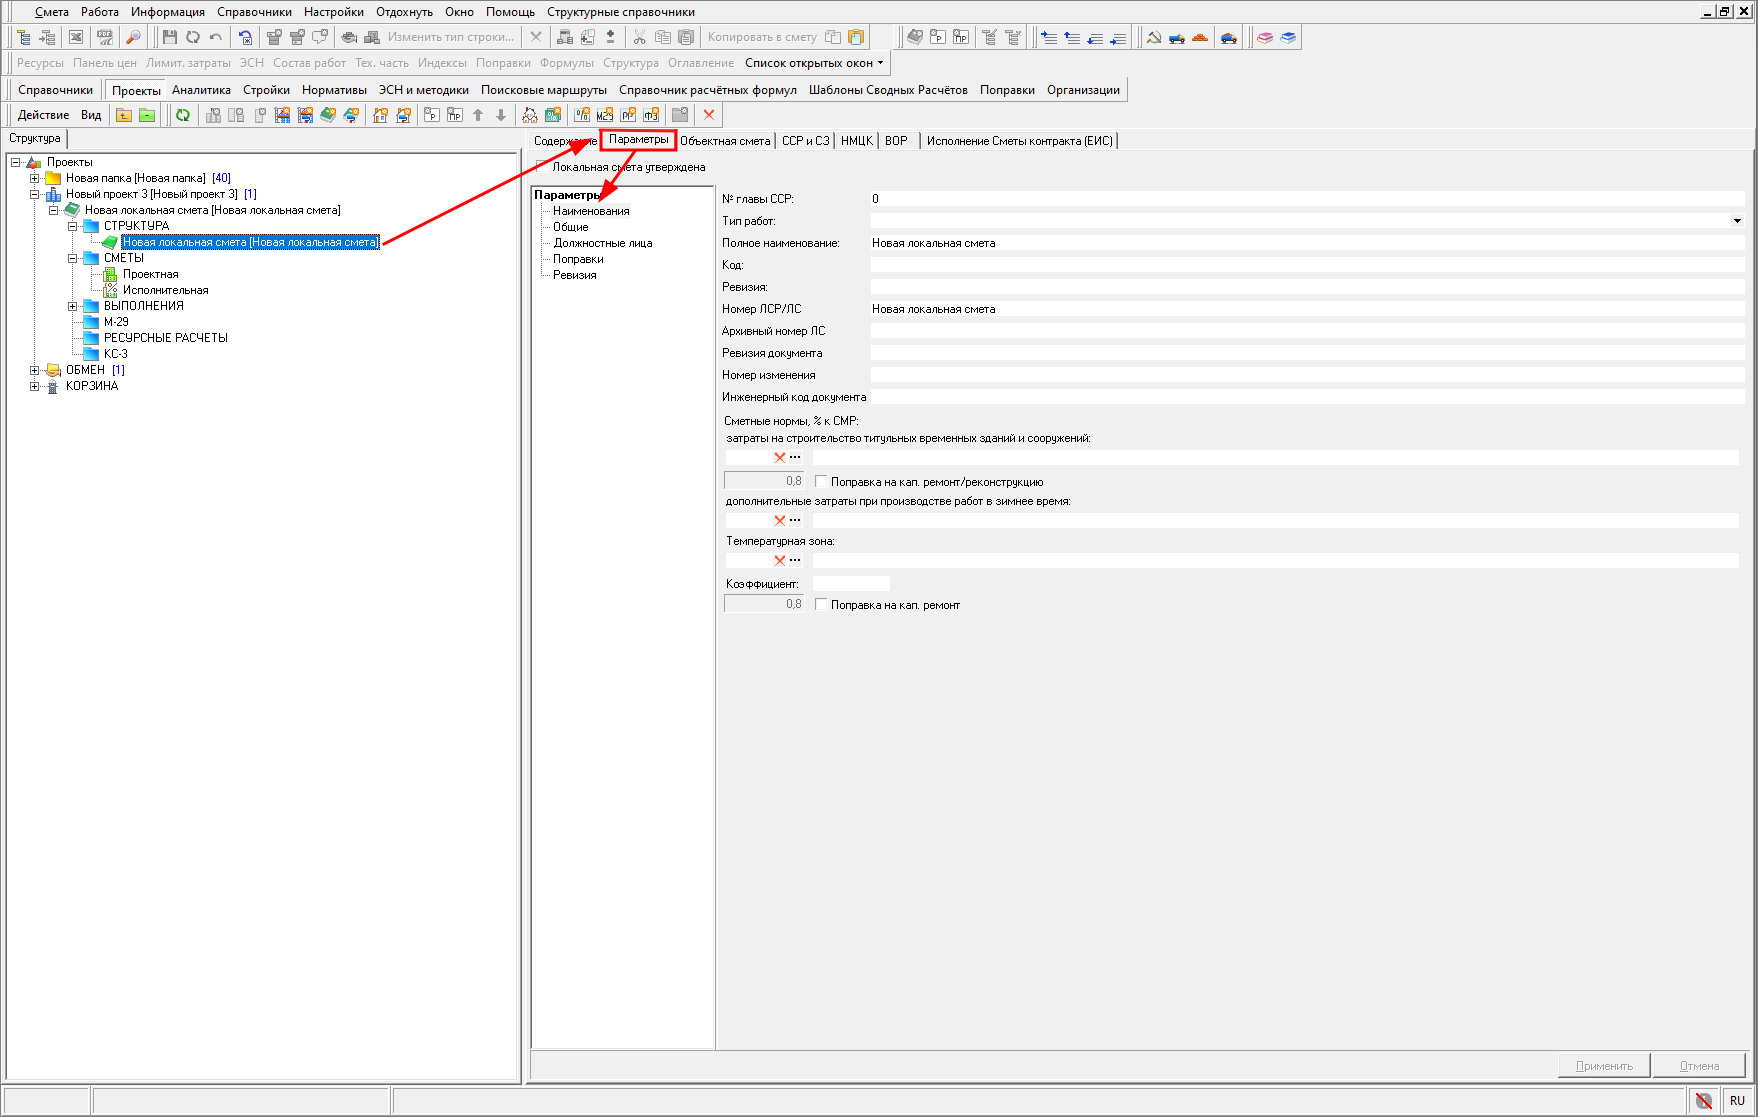1758x1117 pixels.
Task: Open the 'Тип работ' dropdown
Action: 1737,221
